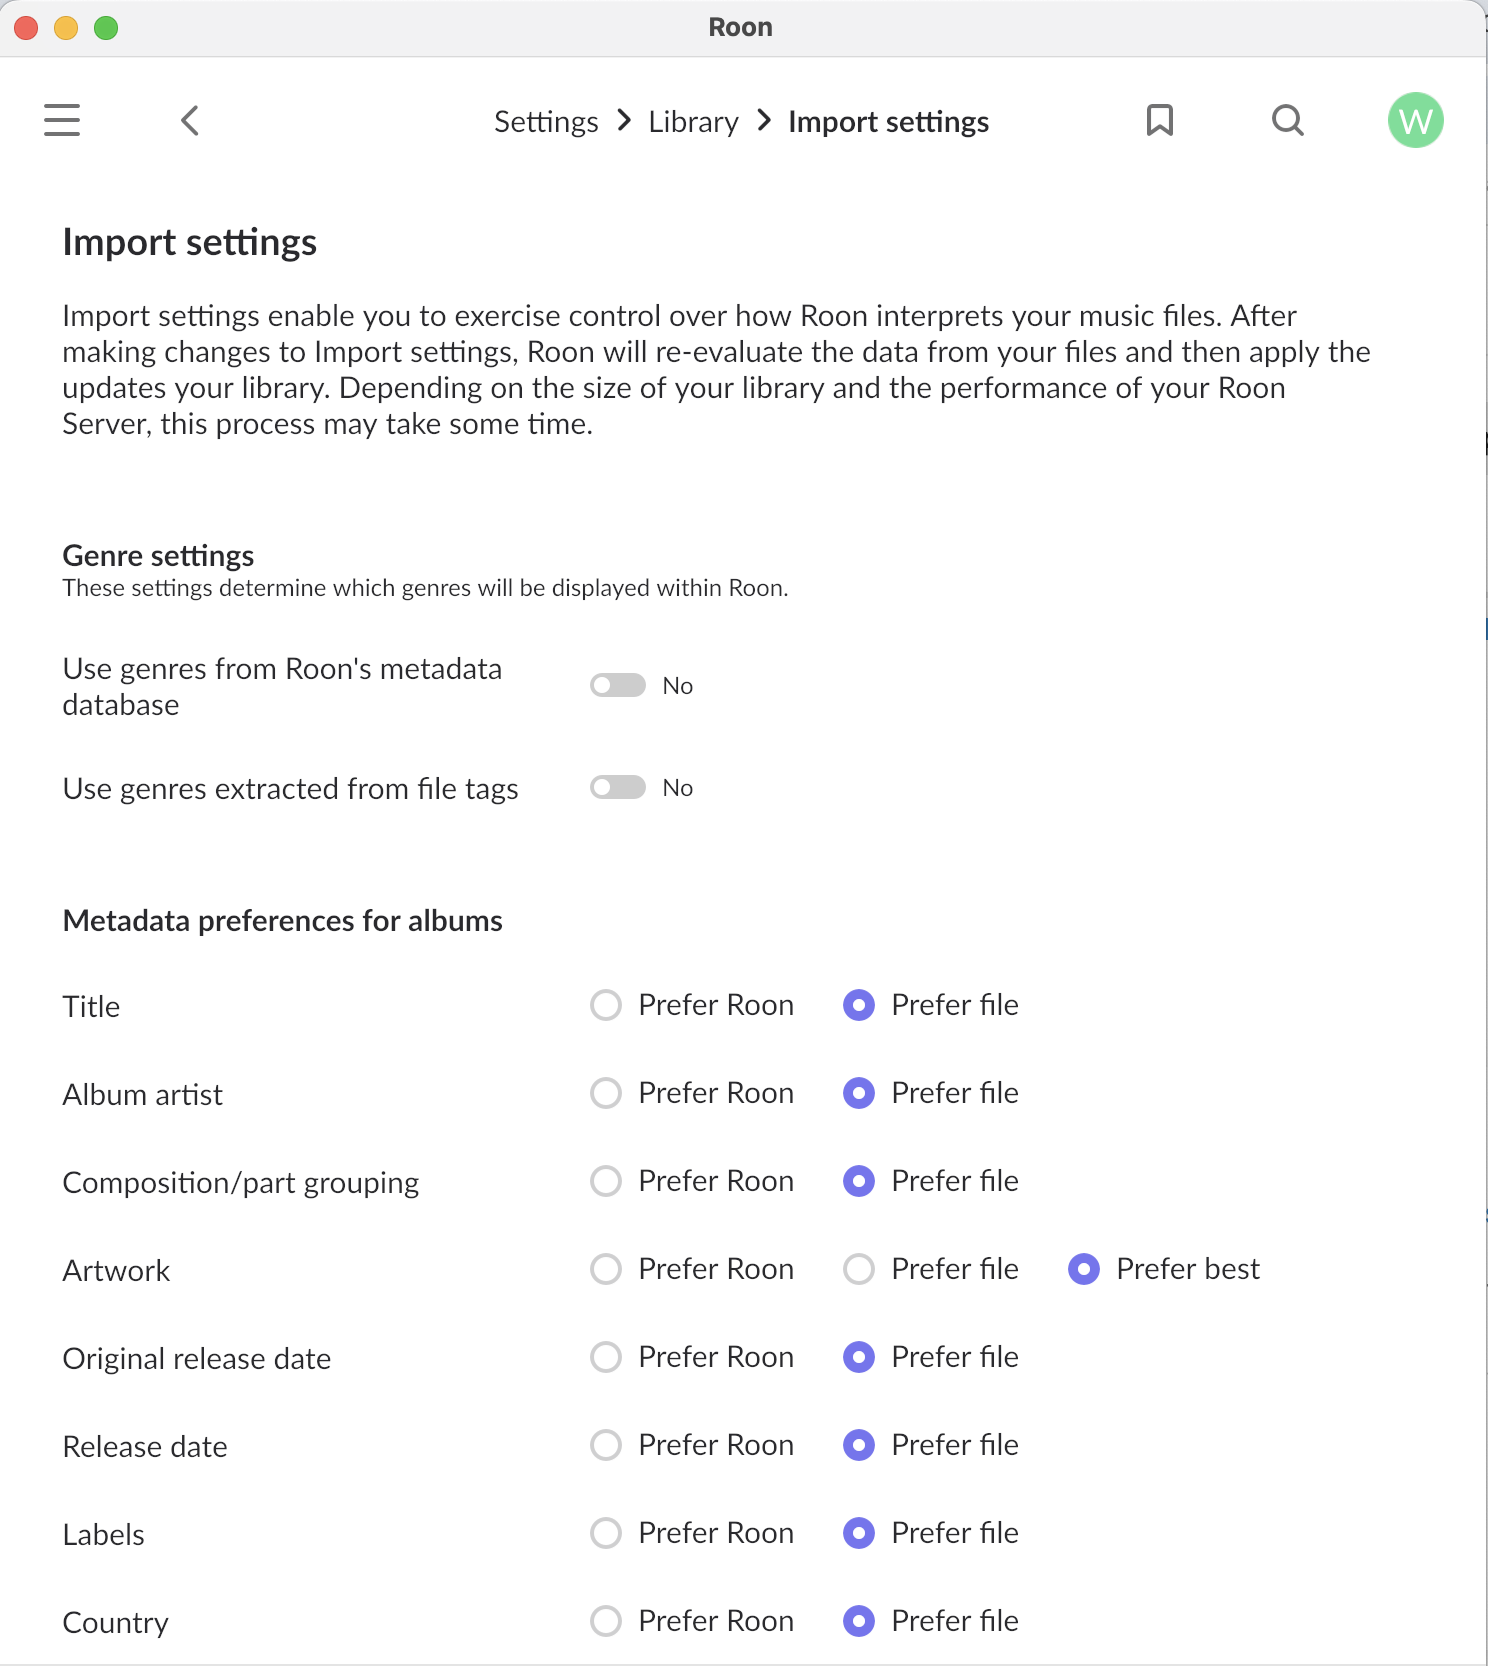The image size is (1488, 1666).
Task: Pick Prefer Roon for Release date
Action: coord(606,1445)
